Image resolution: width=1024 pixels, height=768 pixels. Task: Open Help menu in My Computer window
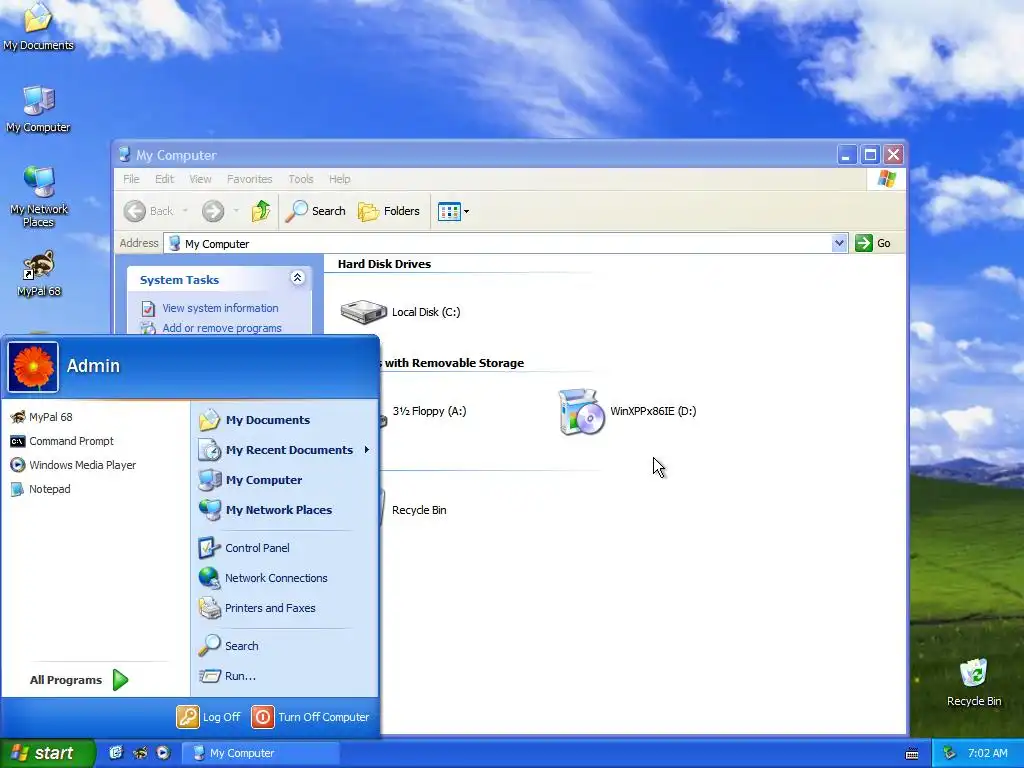click(x=340, y=179)
